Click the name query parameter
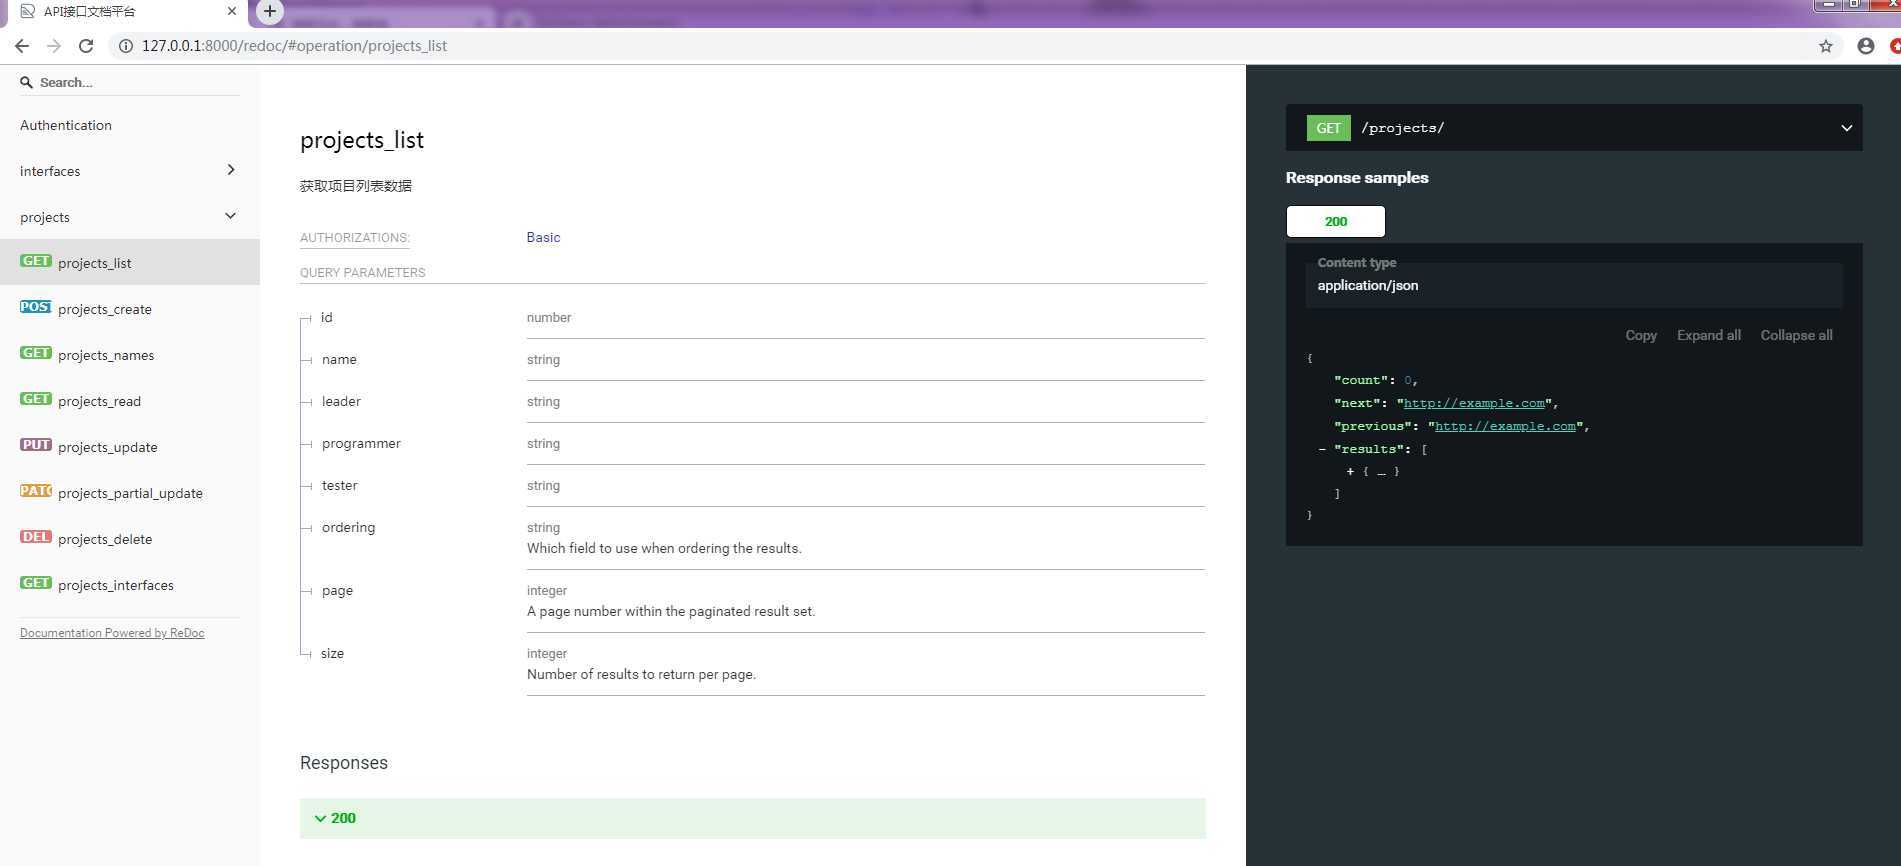The width and height of the screenshot is (1901, 866). click(x=339, y=359)
